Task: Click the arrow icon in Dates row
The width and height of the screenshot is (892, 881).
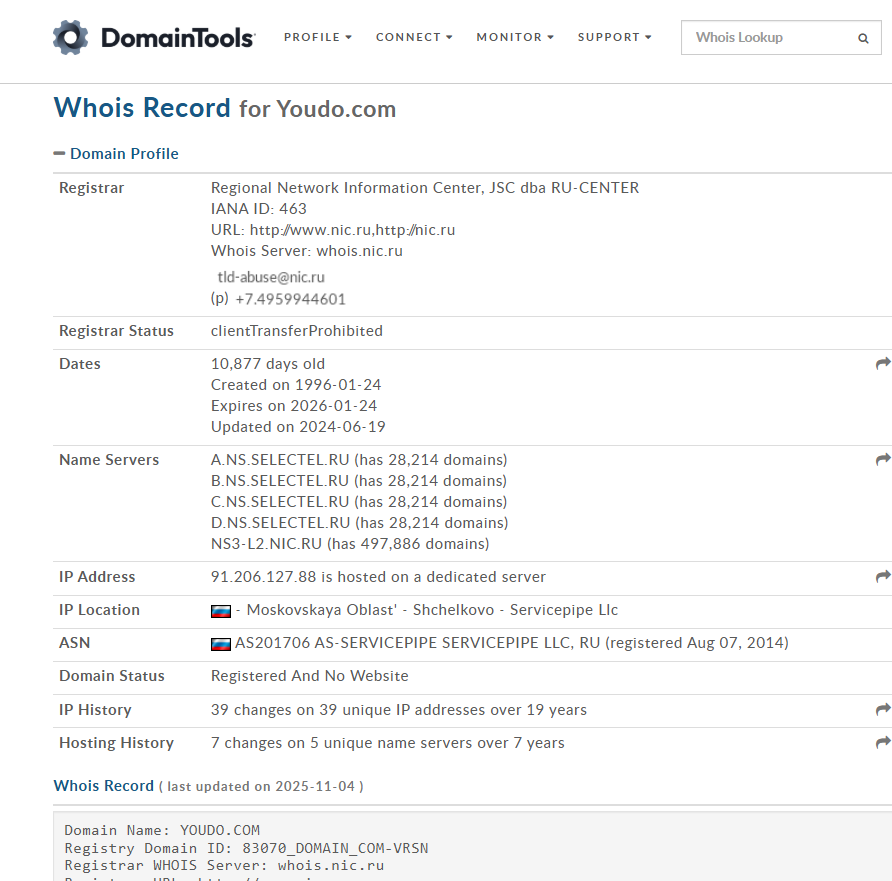Action: point(882,364)
